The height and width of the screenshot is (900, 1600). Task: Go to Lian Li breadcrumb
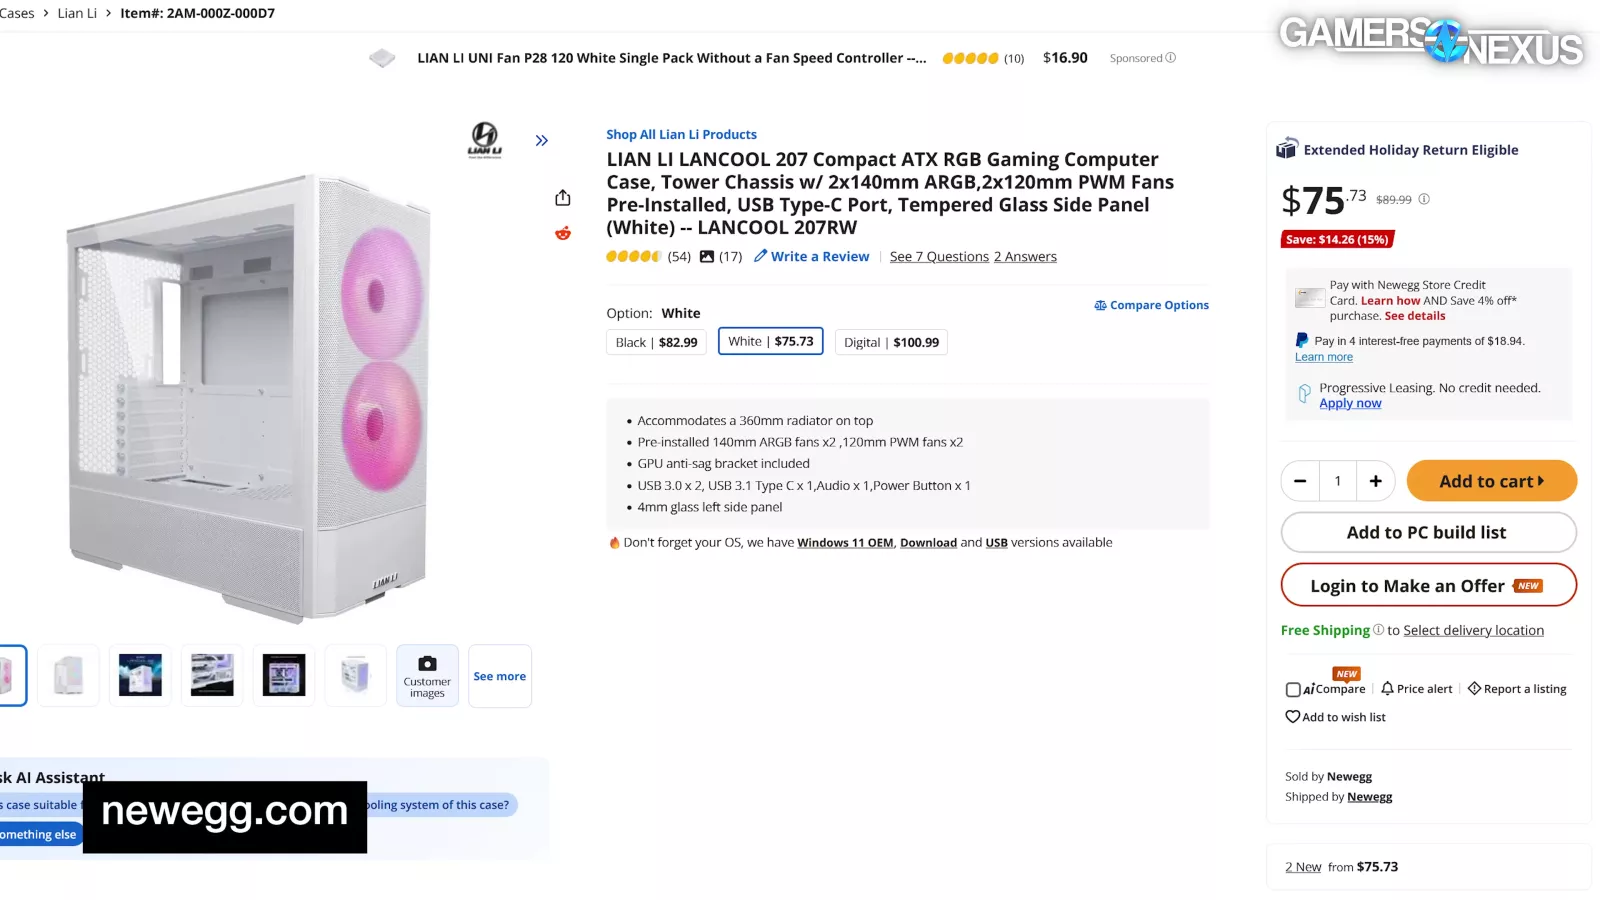pos(77,13)
